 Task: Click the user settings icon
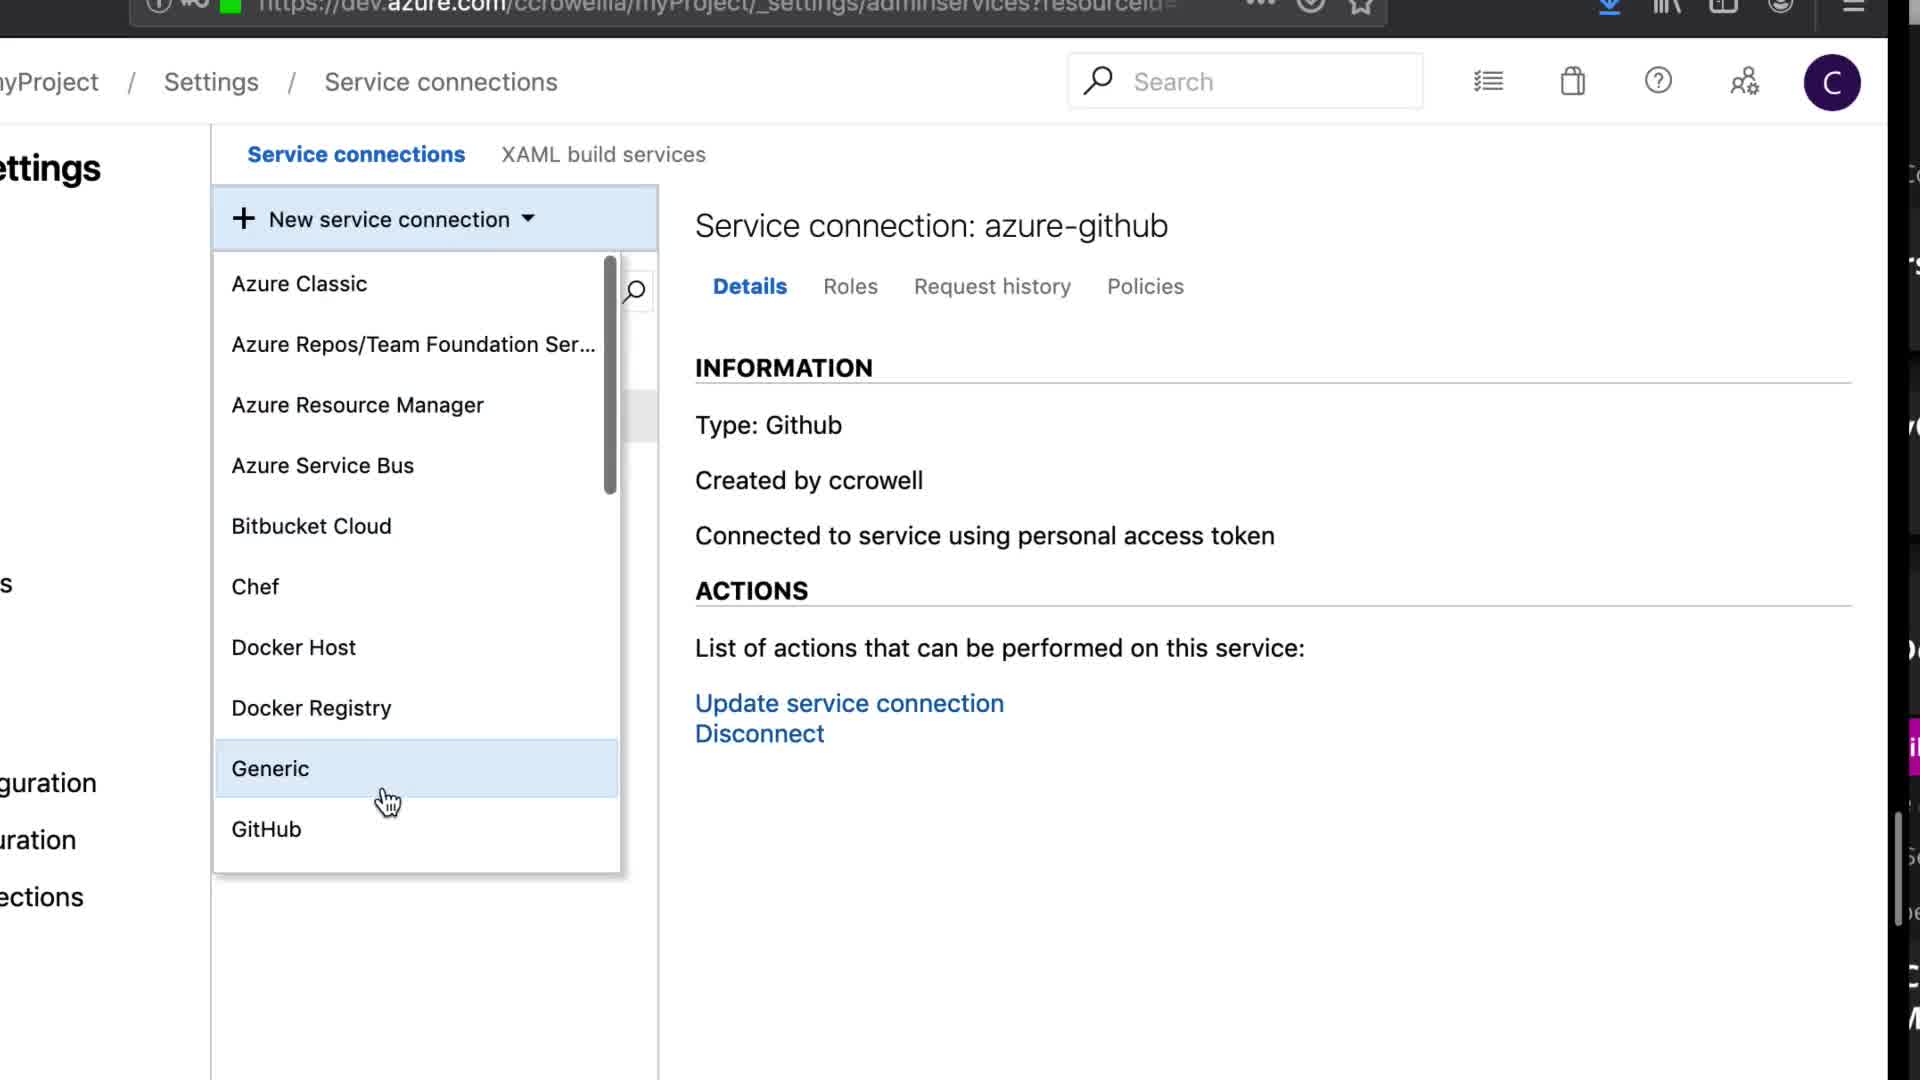click(1744, 81)
